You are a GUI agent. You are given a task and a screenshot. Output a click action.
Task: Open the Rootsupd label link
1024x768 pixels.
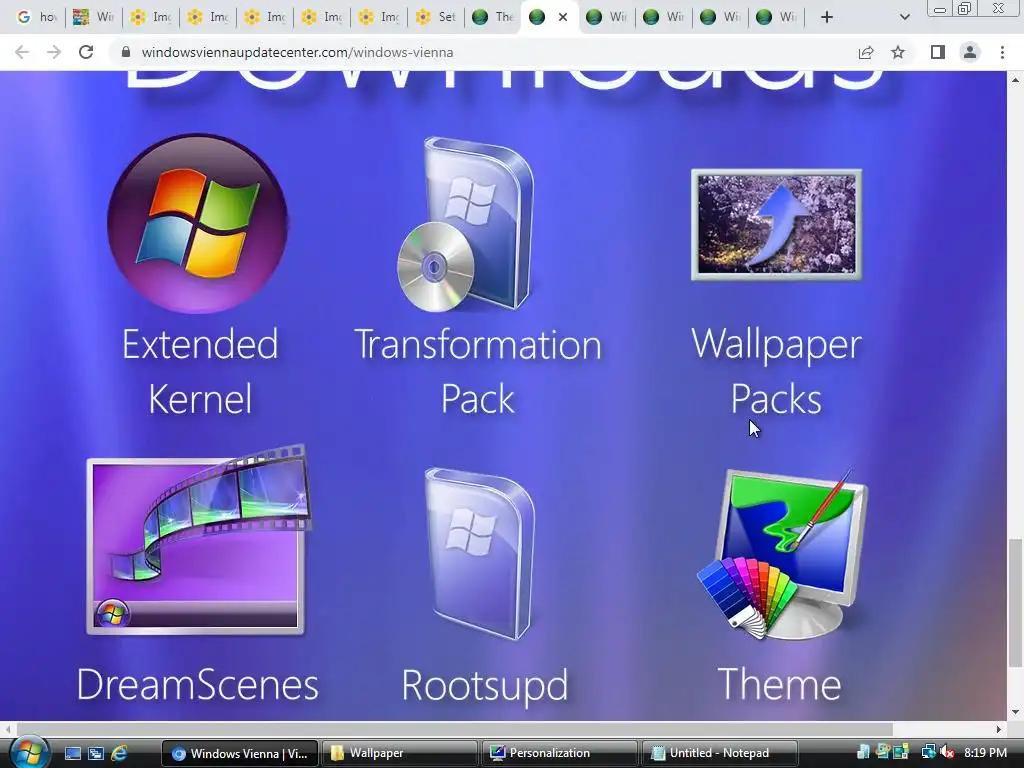click(x=485, y=686)
